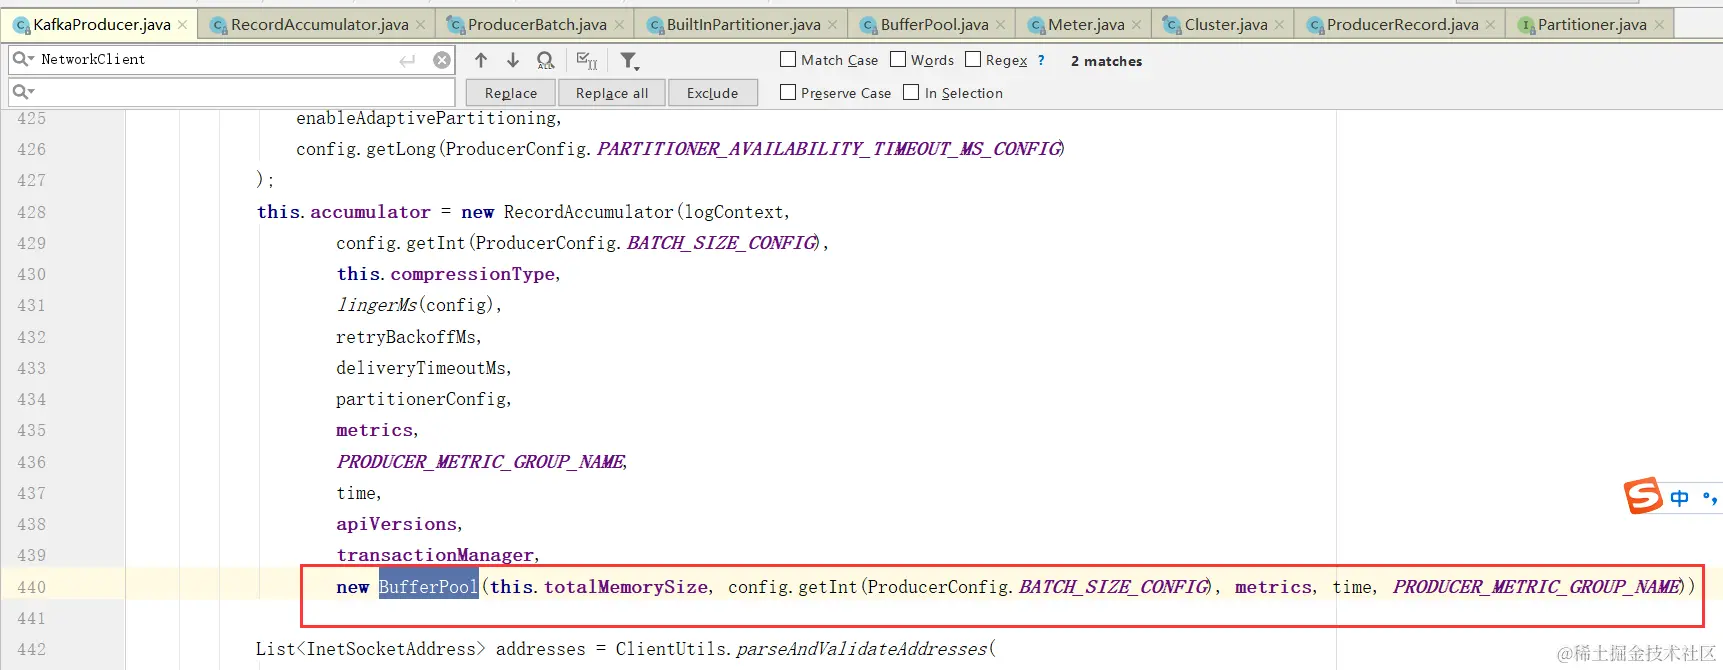The width and height of the screenshot is (1723, 670).
Task: Close the ProducerRecord.java tab
Action: point(1490,25)
